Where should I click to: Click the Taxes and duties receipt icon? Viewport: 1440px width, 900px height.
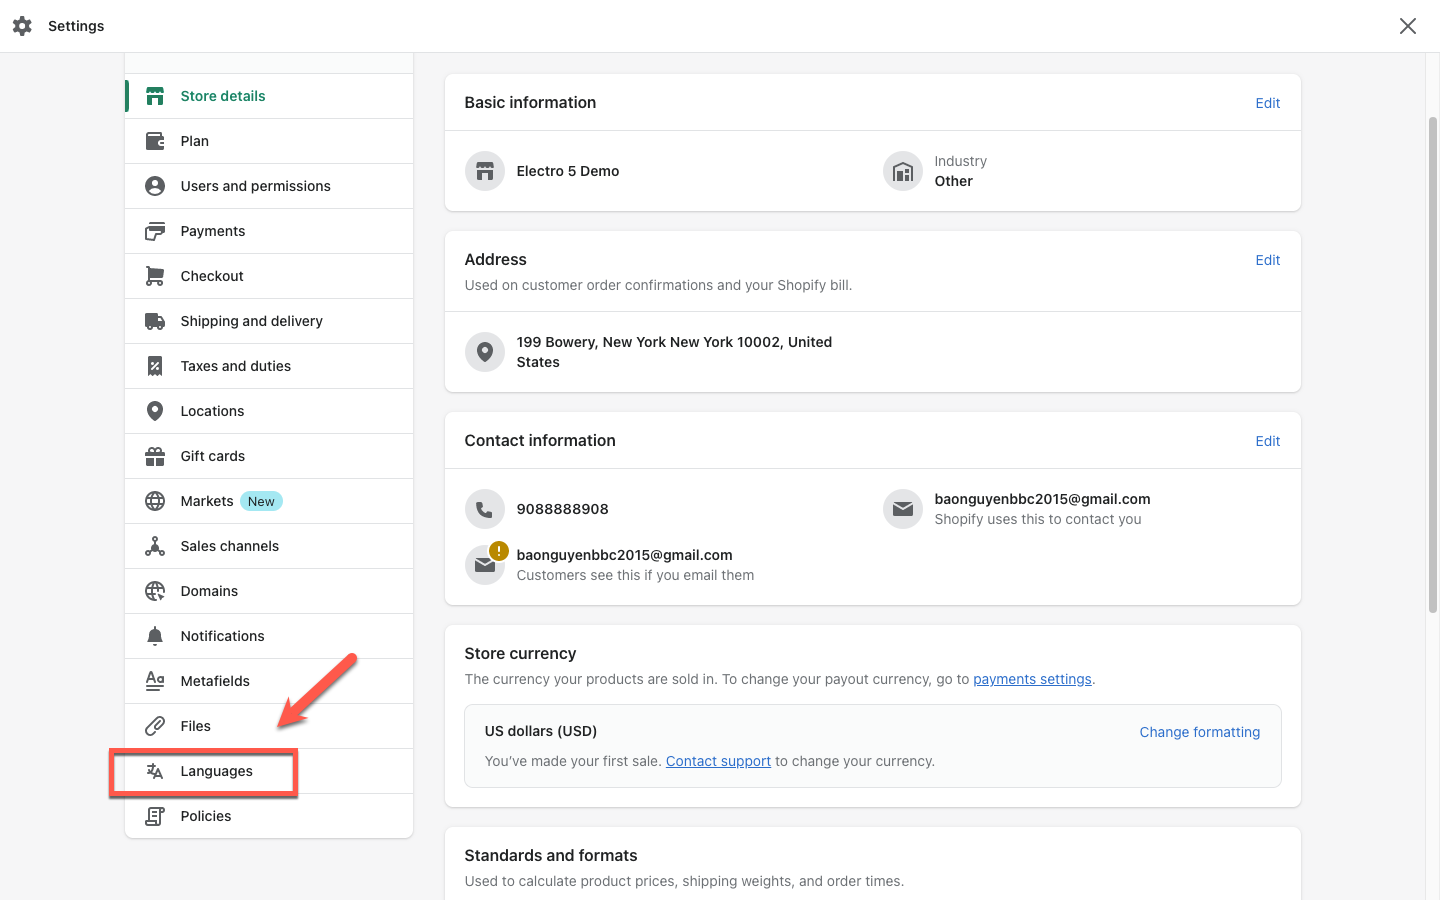tap(155, 366)
